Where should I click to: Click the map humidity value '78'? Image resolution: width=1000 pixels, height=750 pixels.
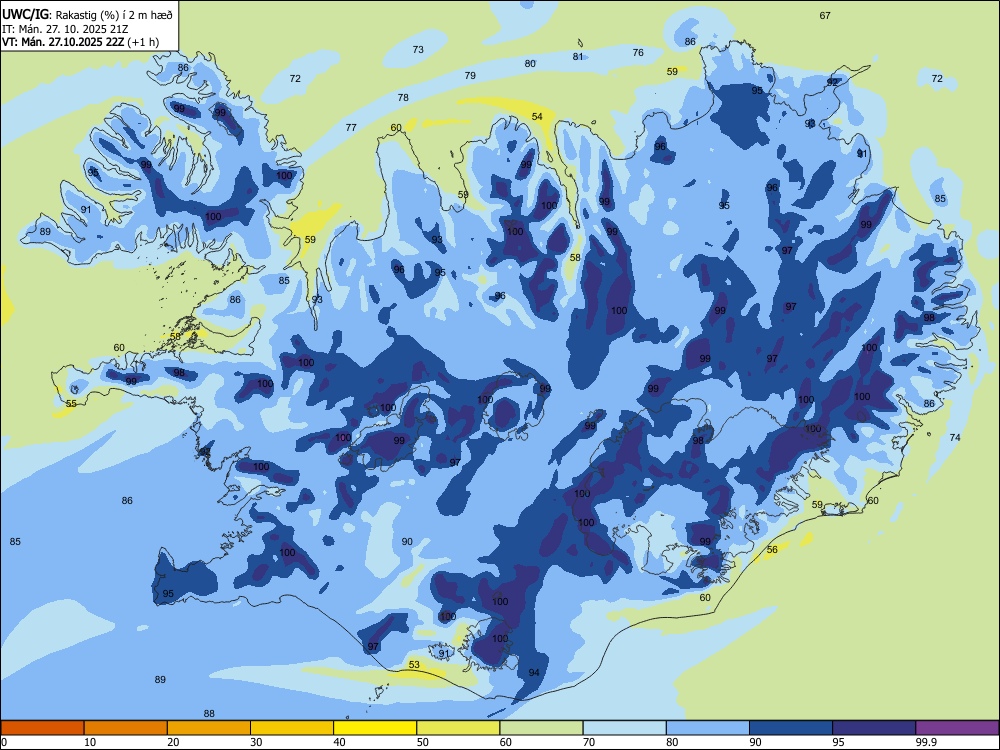[403, 98]
